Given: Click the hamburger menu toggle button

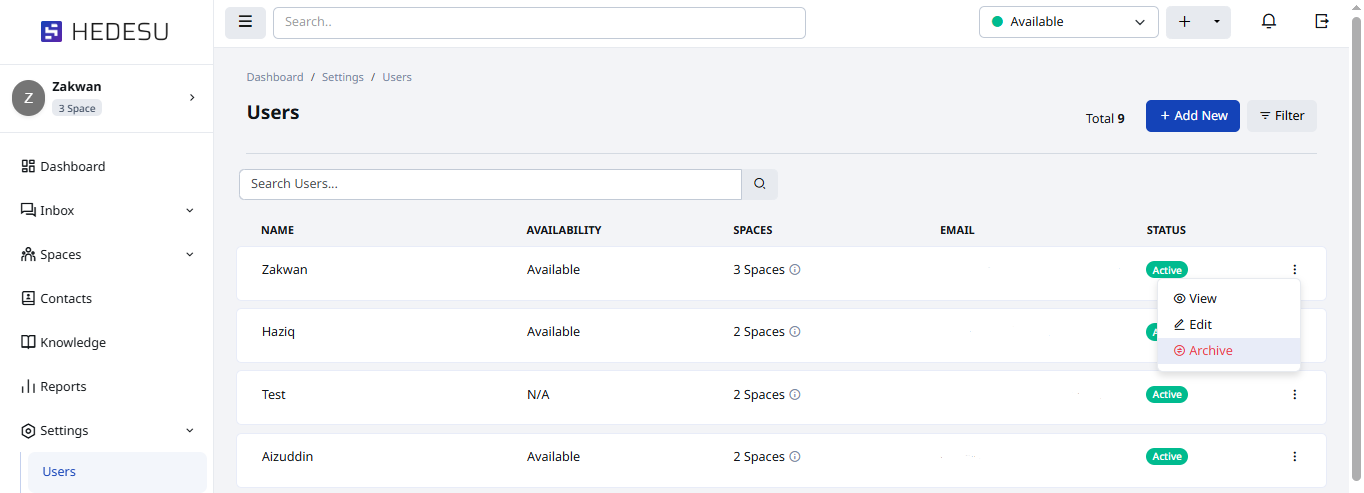Looking at the screenshot, I should coord(245,22).
